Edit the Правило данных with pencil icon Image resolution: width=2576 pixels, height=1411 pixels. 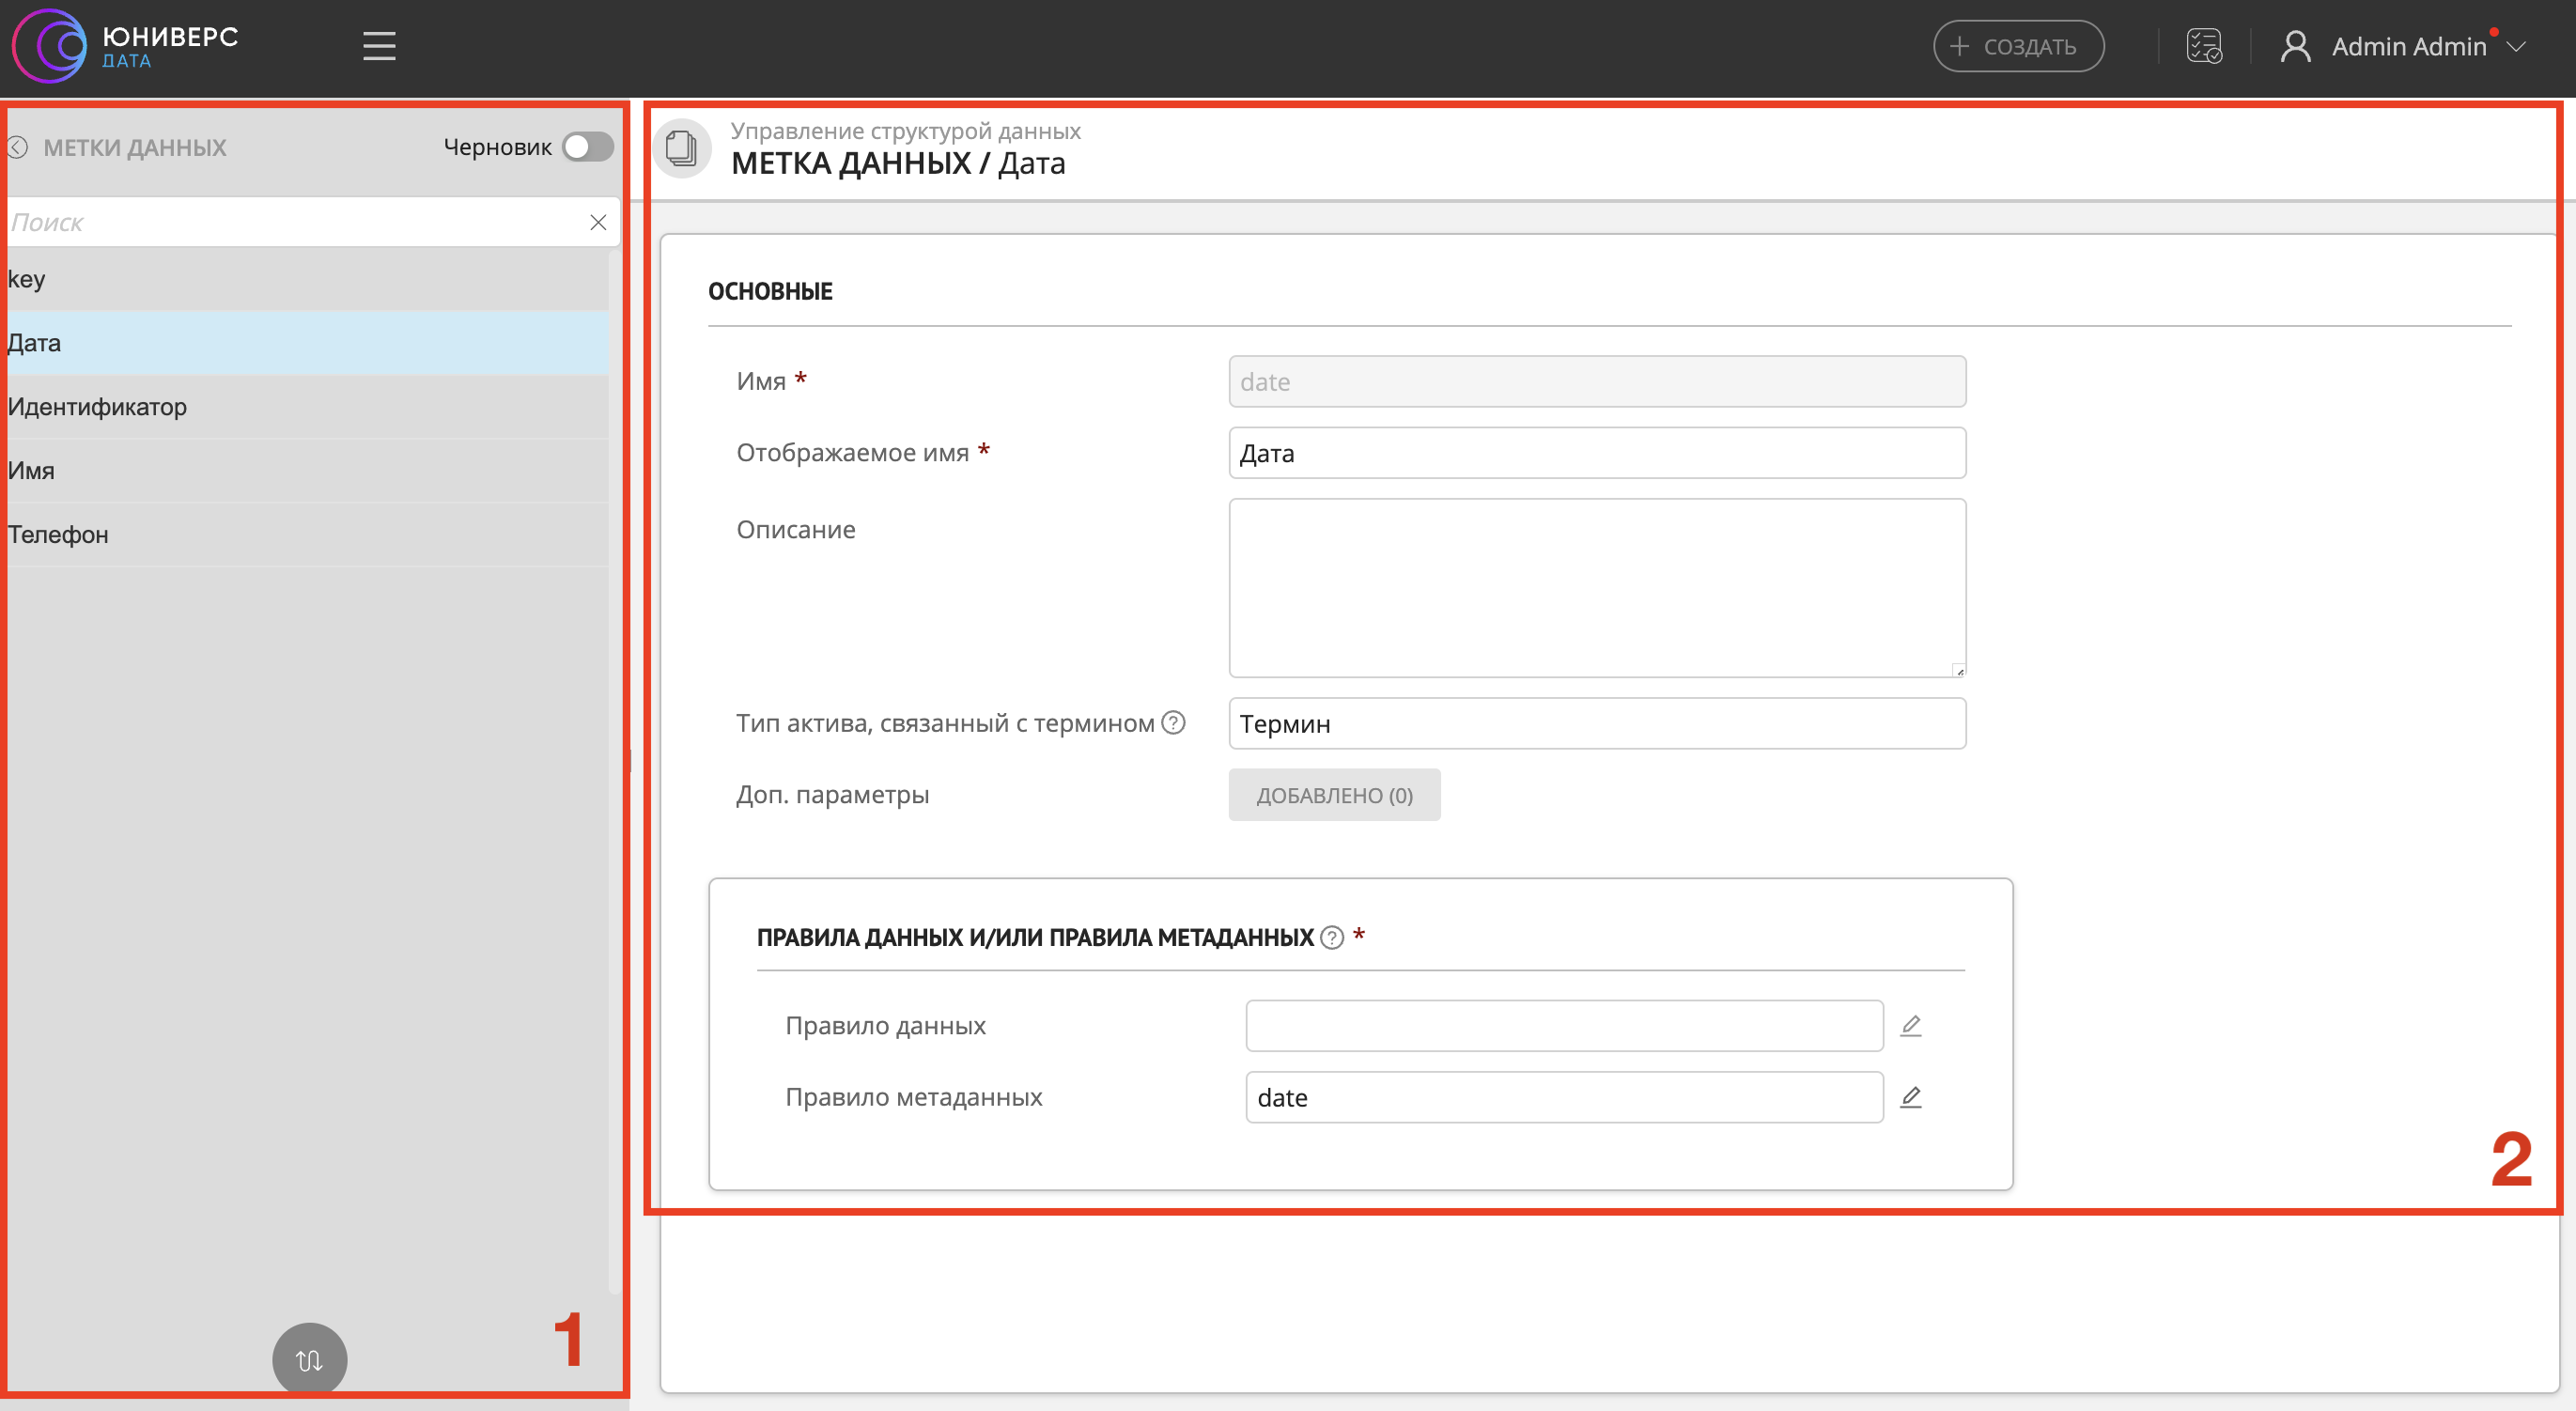point(1910,1025)
